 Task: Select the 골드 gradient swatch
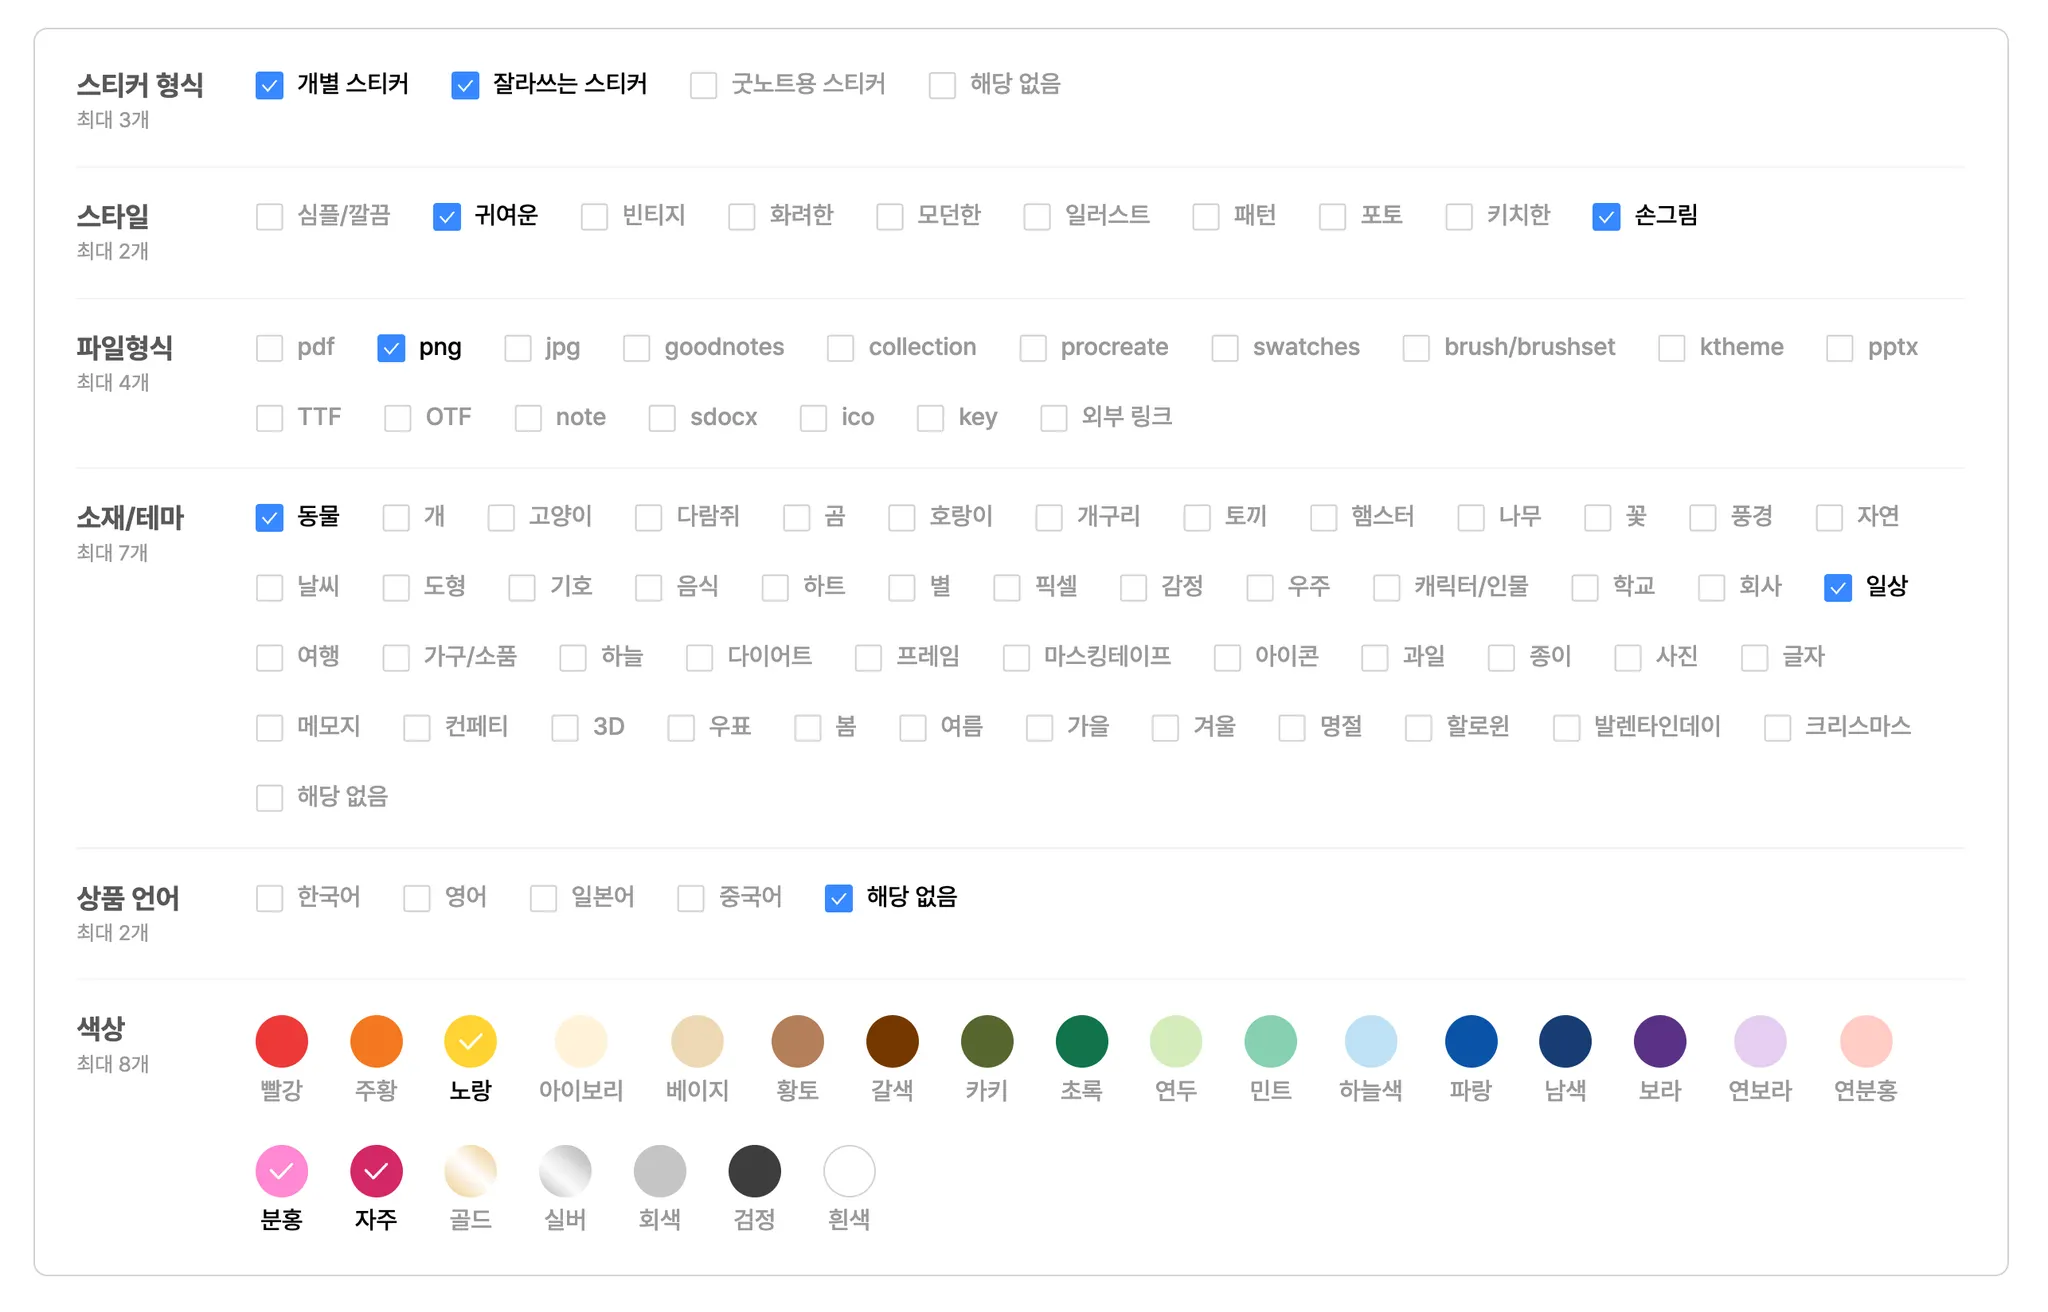click(x=470, y=1171)
